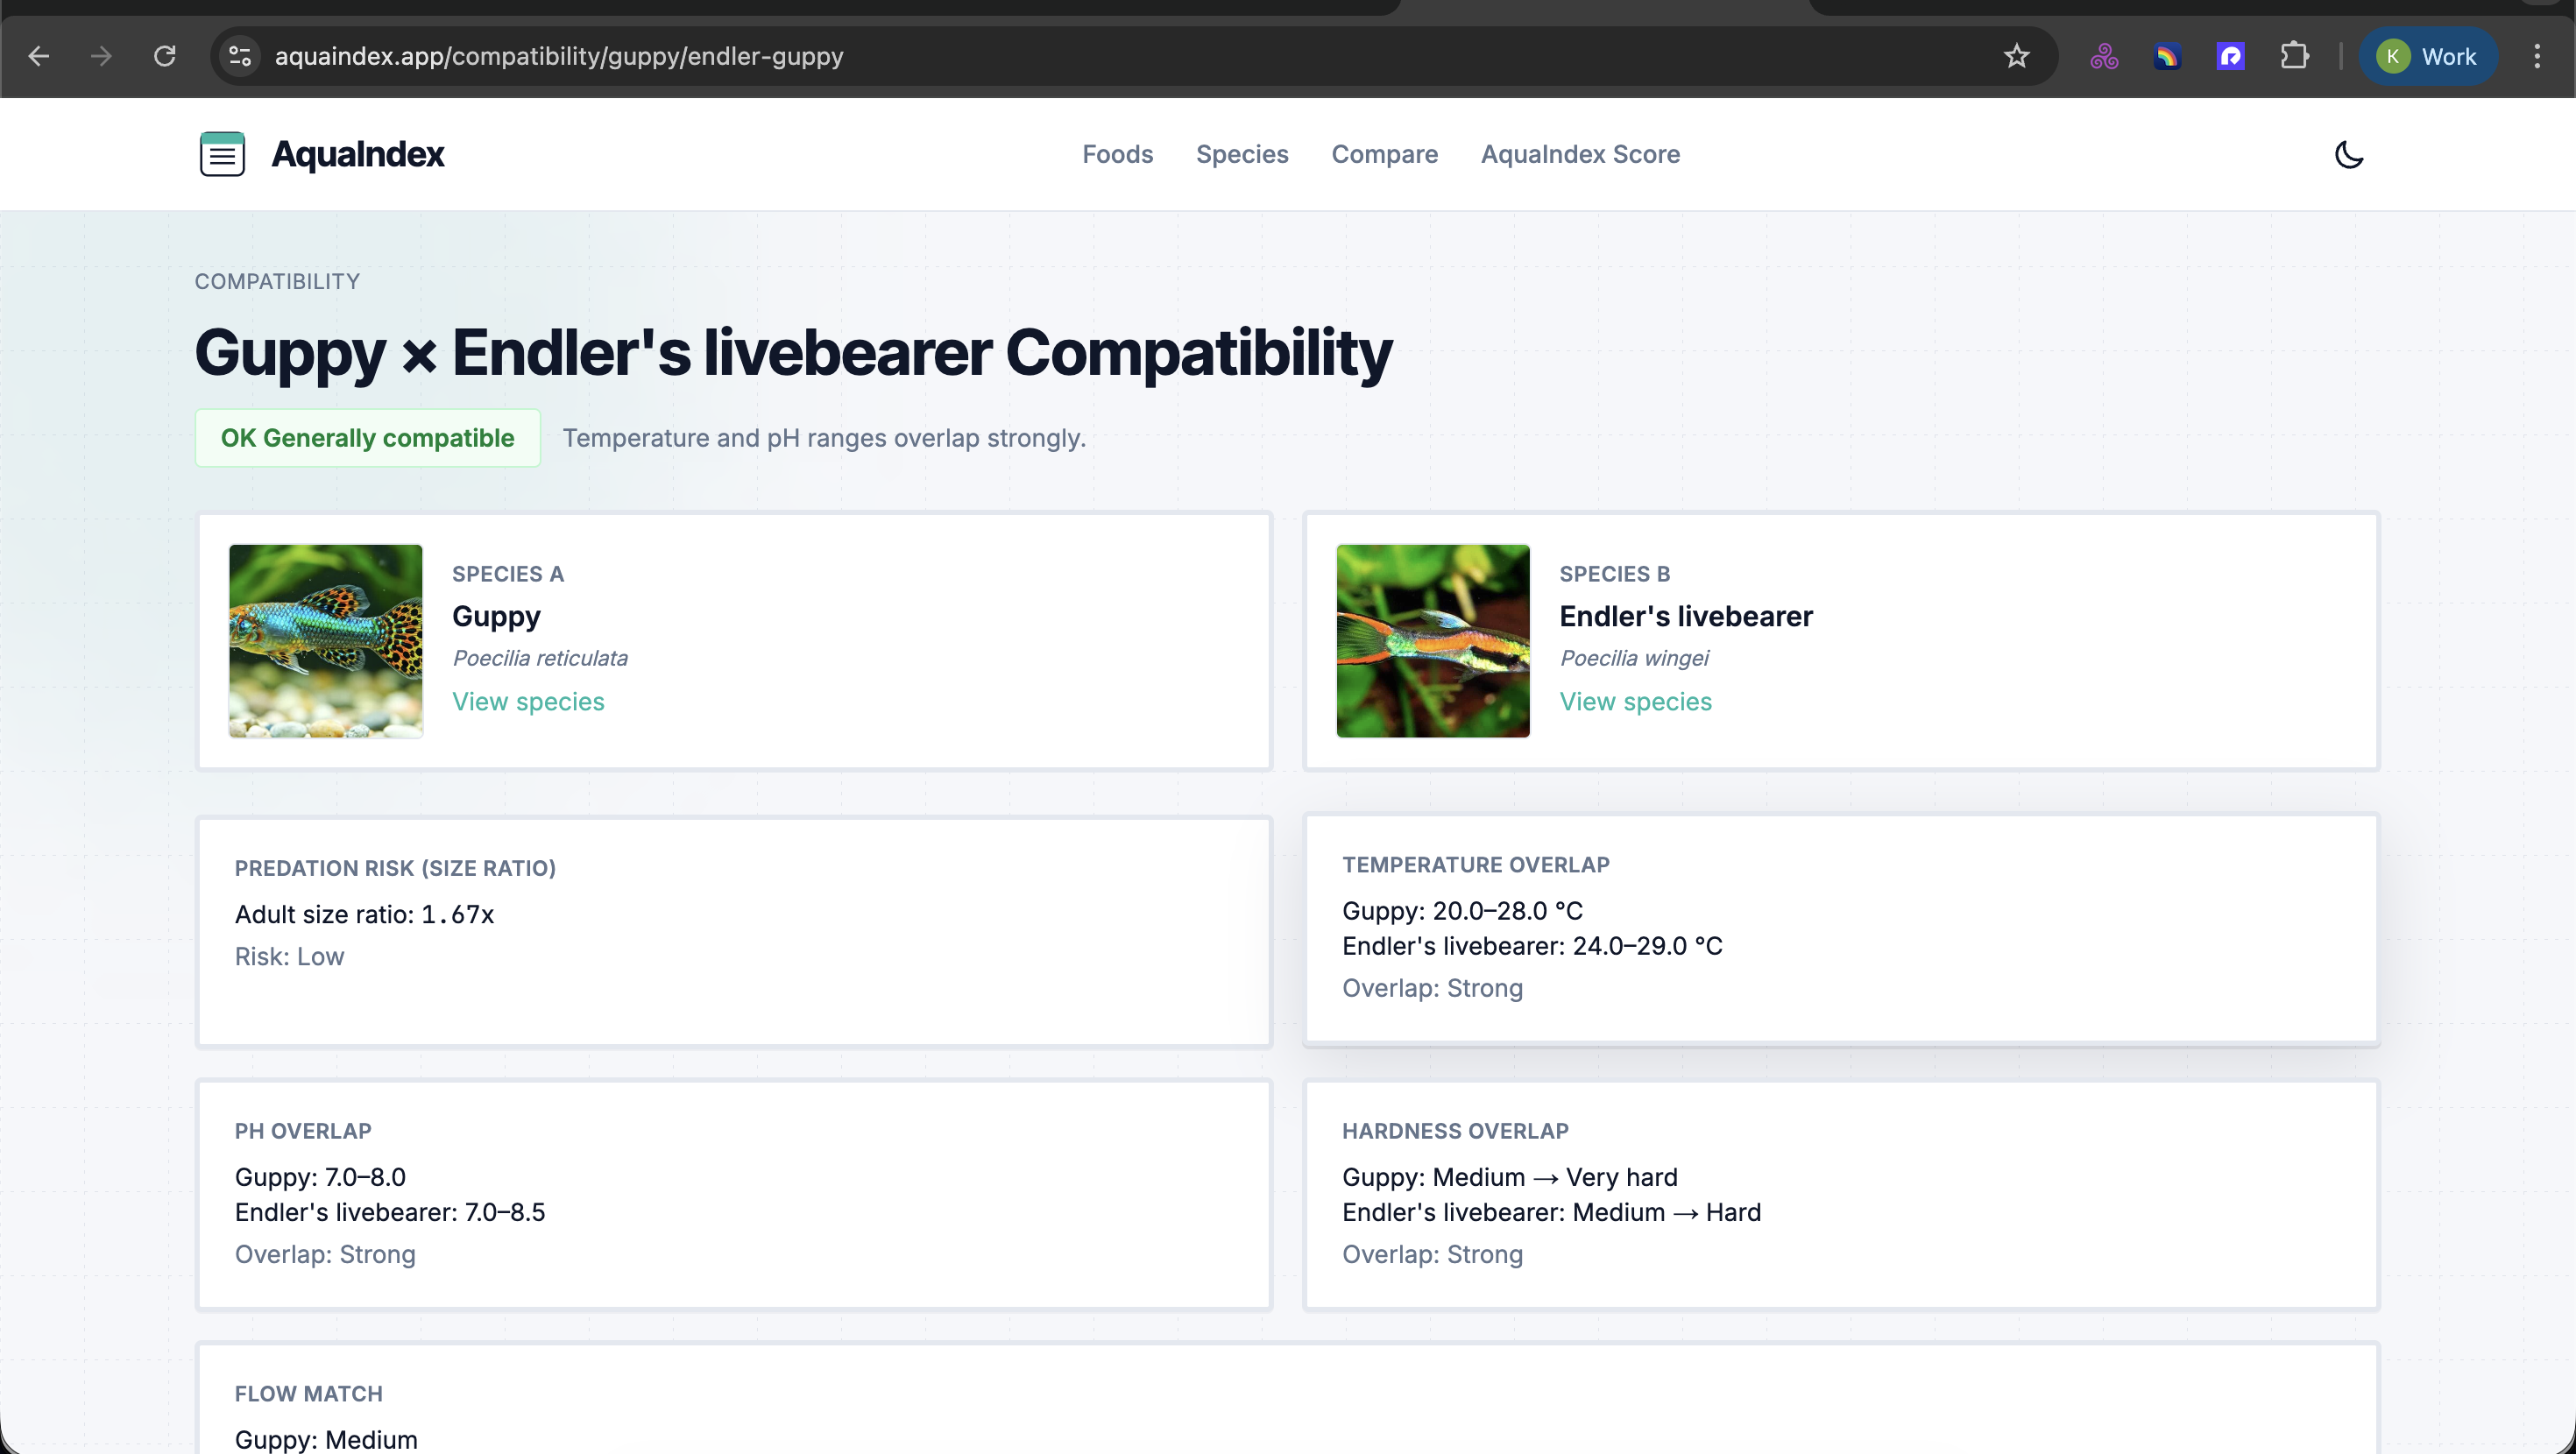The height and width of the screenshot is (1454, 2576).
Task: Reload the page using the refresh icon
Action: click(x=166, y=56)
